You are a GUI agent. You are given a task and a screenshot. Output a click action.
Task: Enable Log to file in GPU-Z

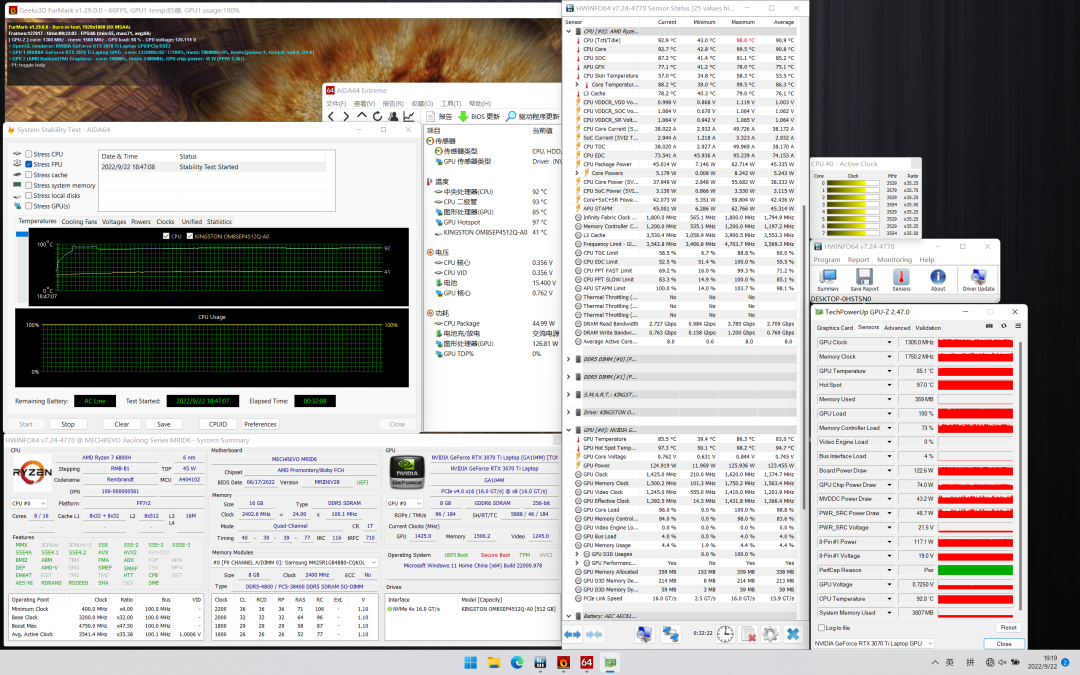[822, 627]
